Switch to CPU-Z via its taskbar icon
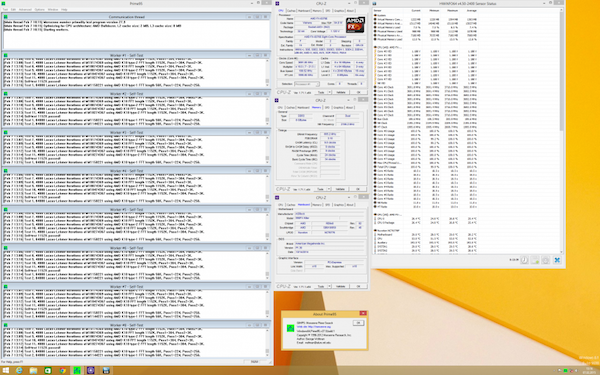The width and height of the screenshot is (600, 375). (91, 370)
